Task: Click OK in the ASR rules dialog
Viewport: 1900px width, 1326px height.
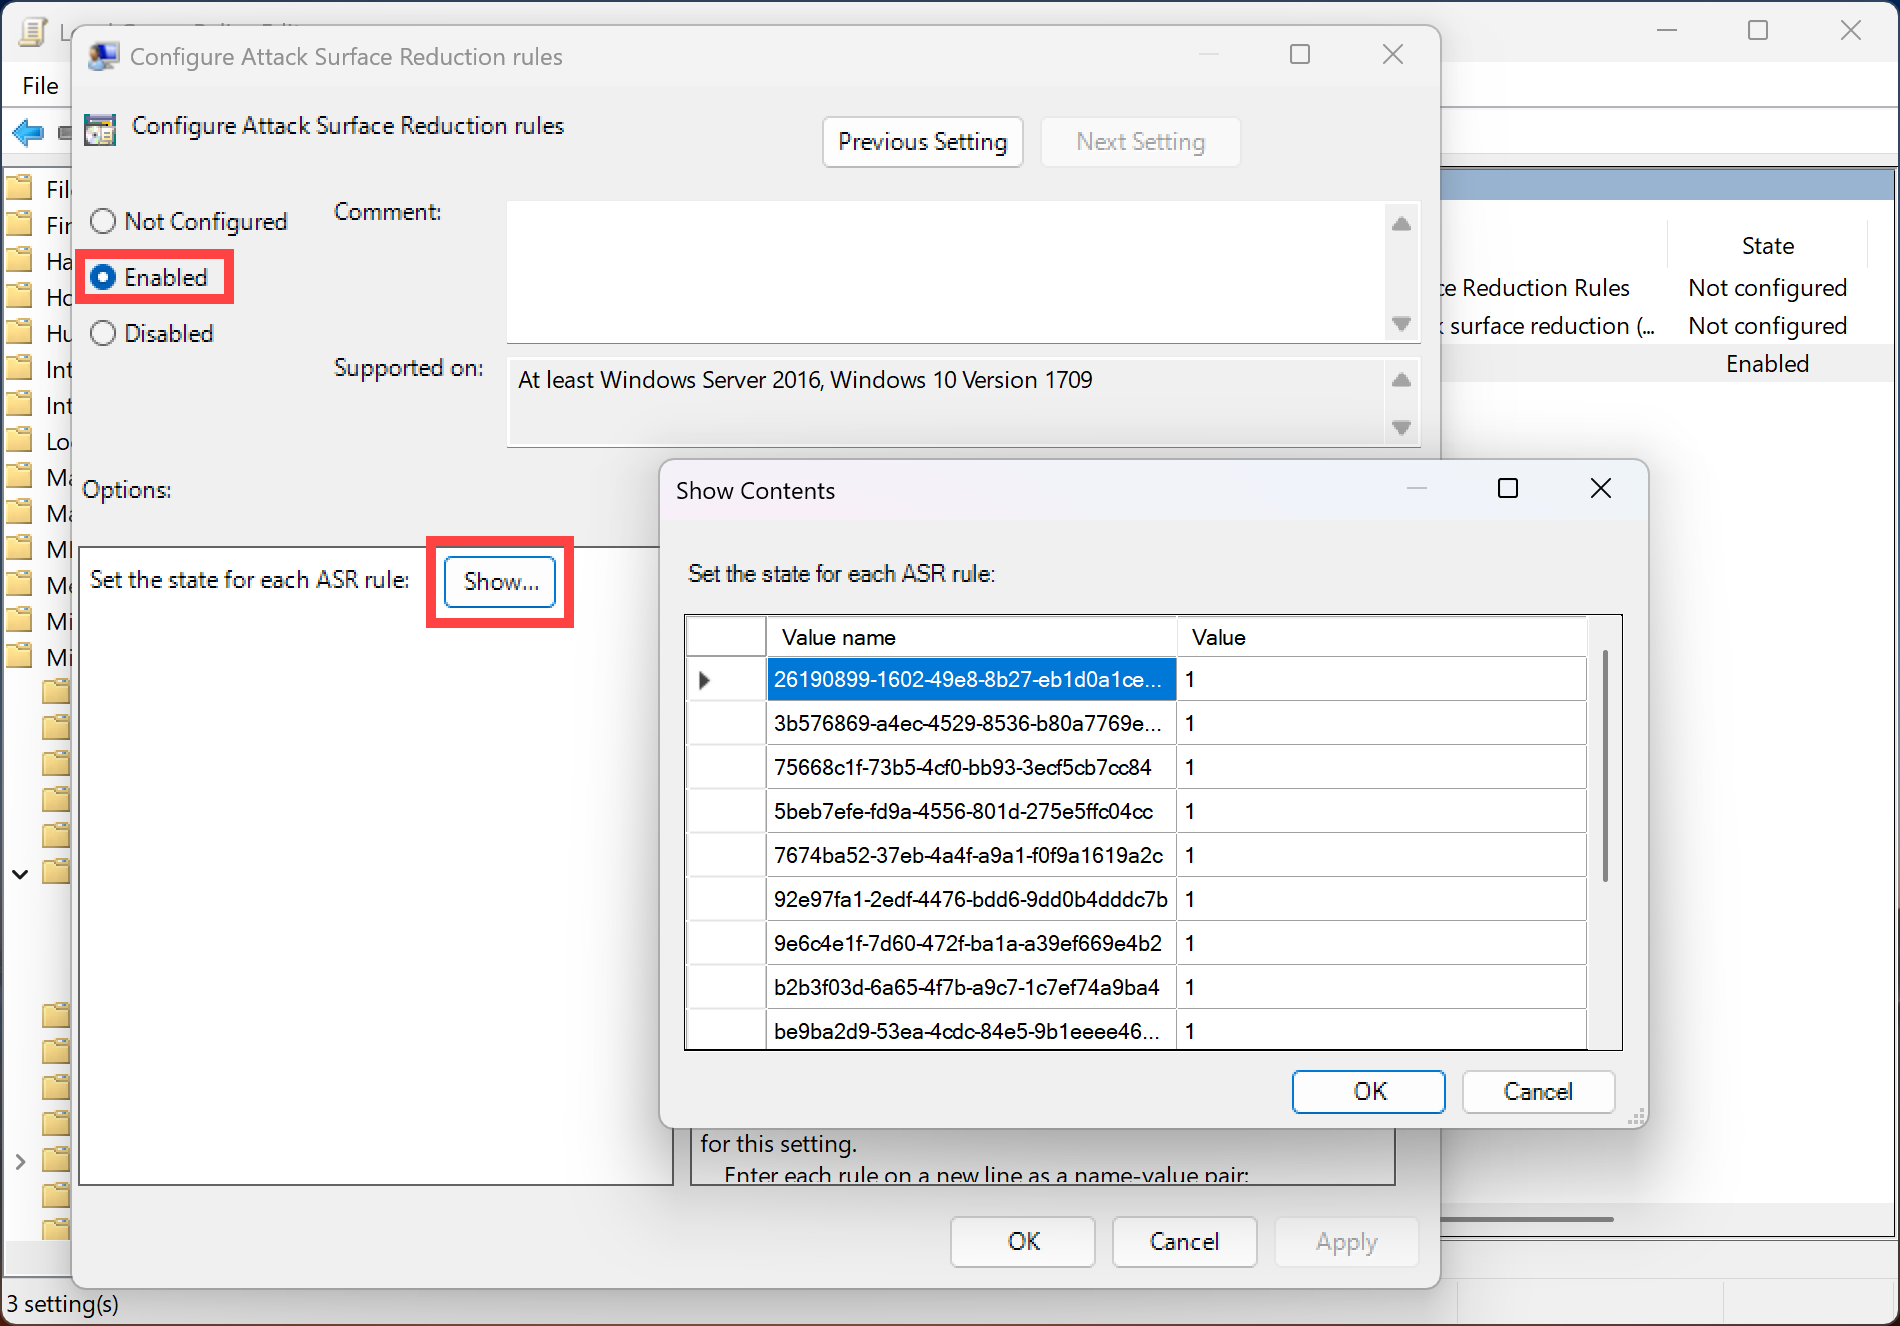Action: point(1022,1241)
